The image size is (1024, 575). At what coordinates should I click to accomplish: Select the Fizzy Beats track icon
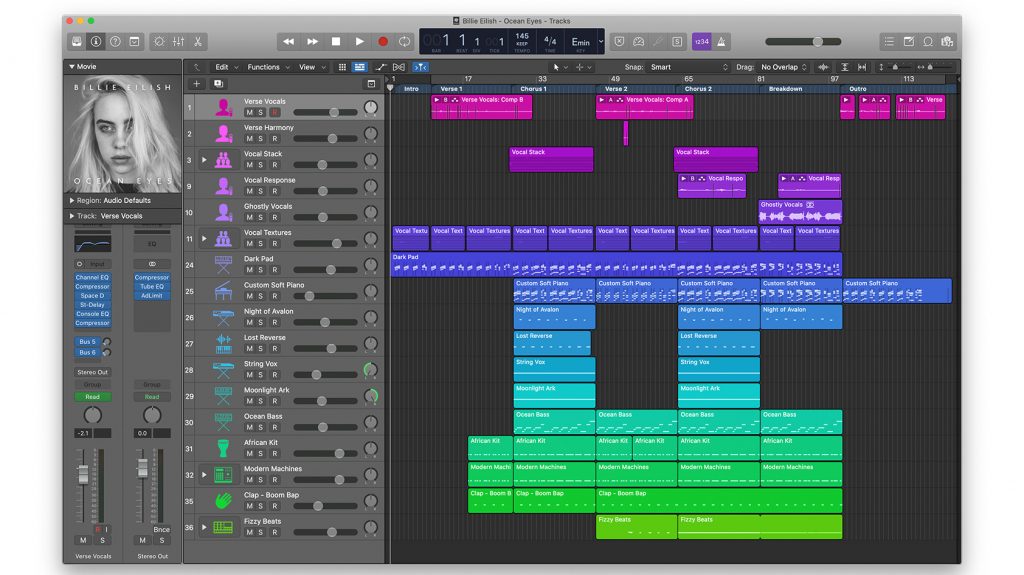223,527
